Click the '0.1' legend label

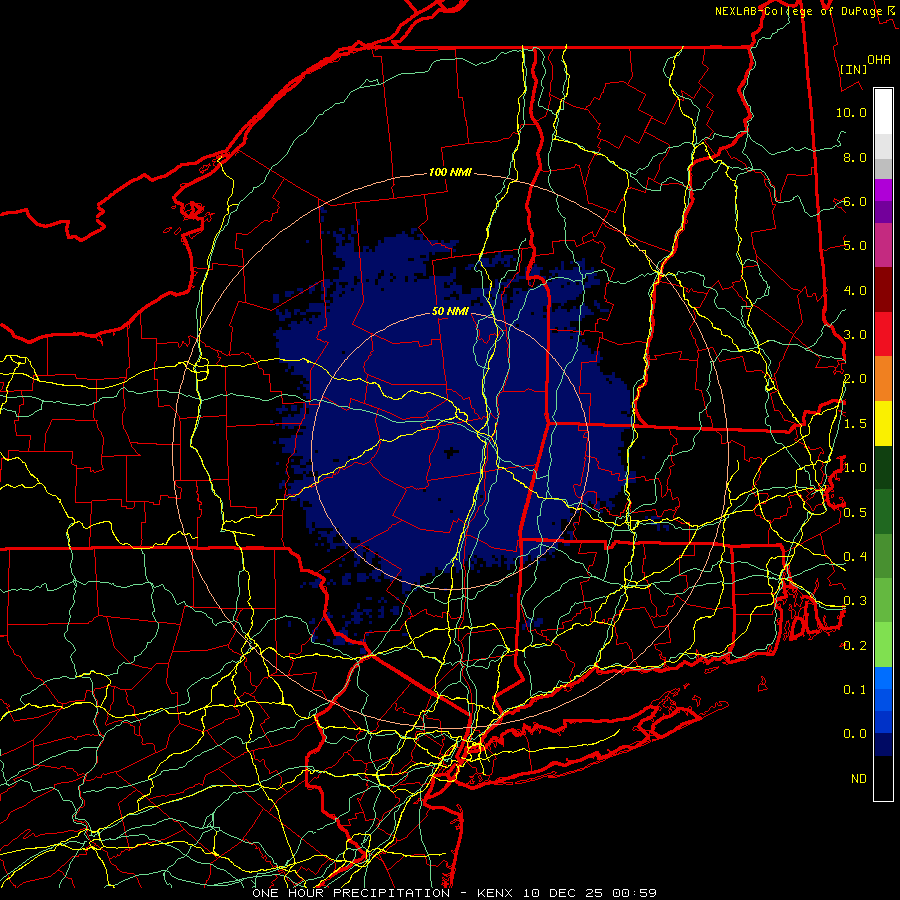(x=855, y=689)
